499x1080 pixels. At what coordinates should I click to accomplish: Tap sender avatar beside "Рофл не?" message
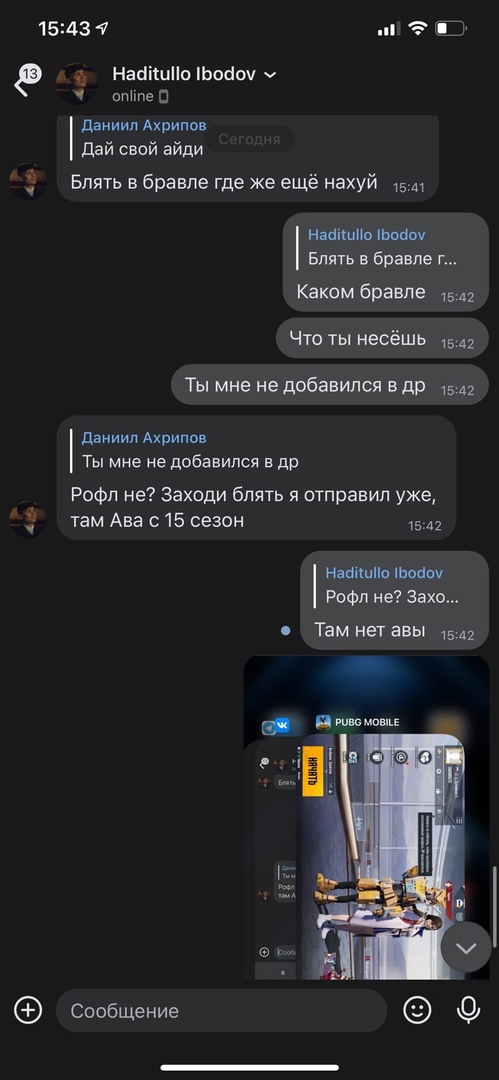pyautogui.click(x=28, y=520)
